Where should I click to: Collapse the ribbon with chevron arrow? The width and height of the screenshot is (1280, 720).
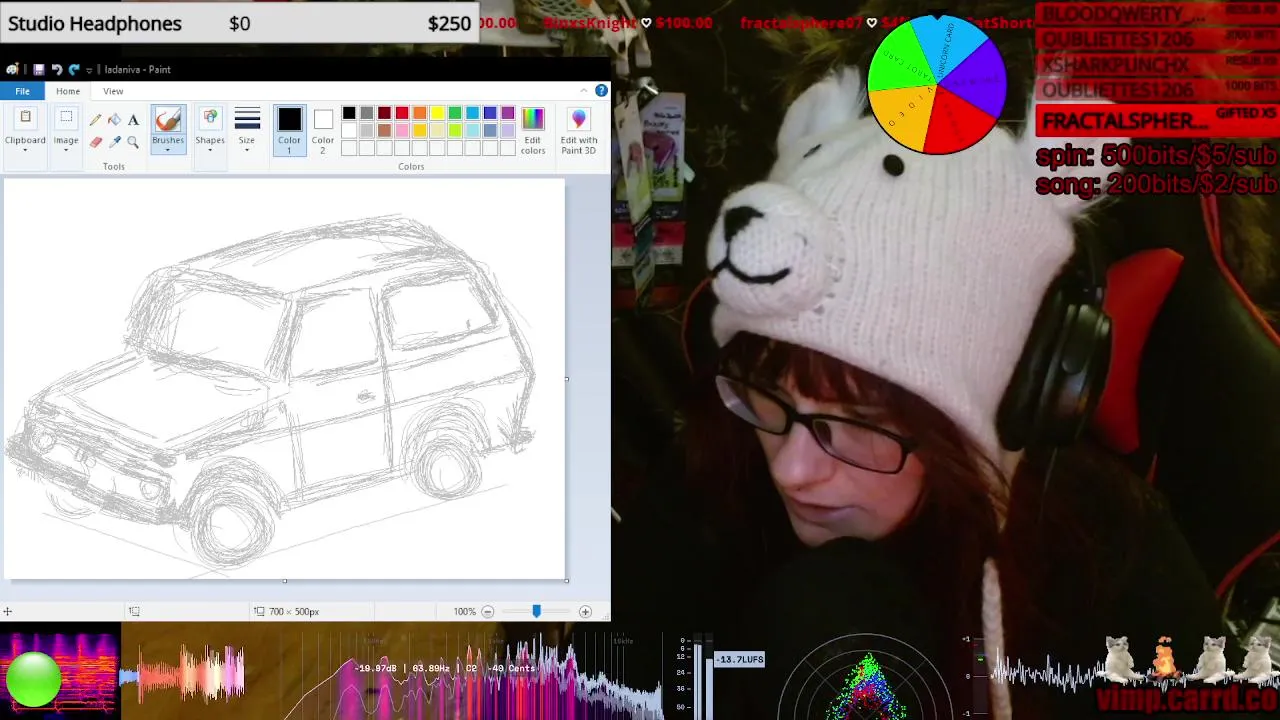point(584,91)
